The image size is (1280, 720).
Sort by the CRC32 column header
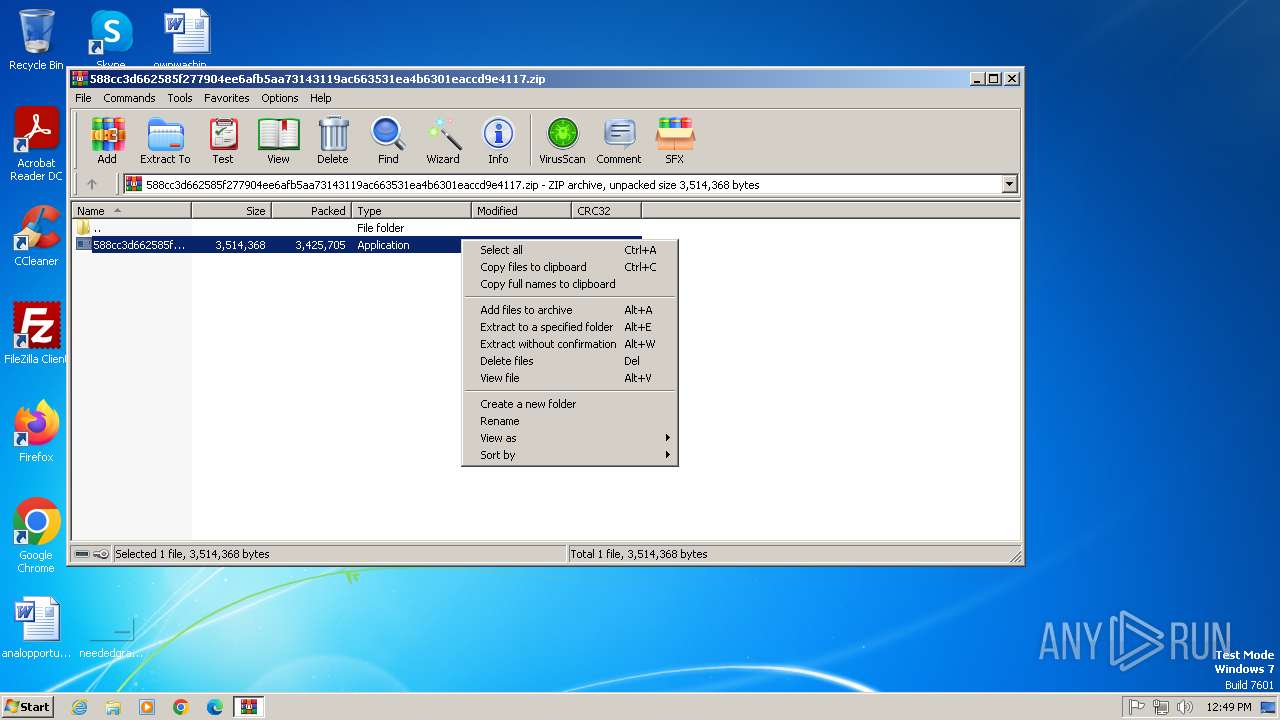click(606, 211)
